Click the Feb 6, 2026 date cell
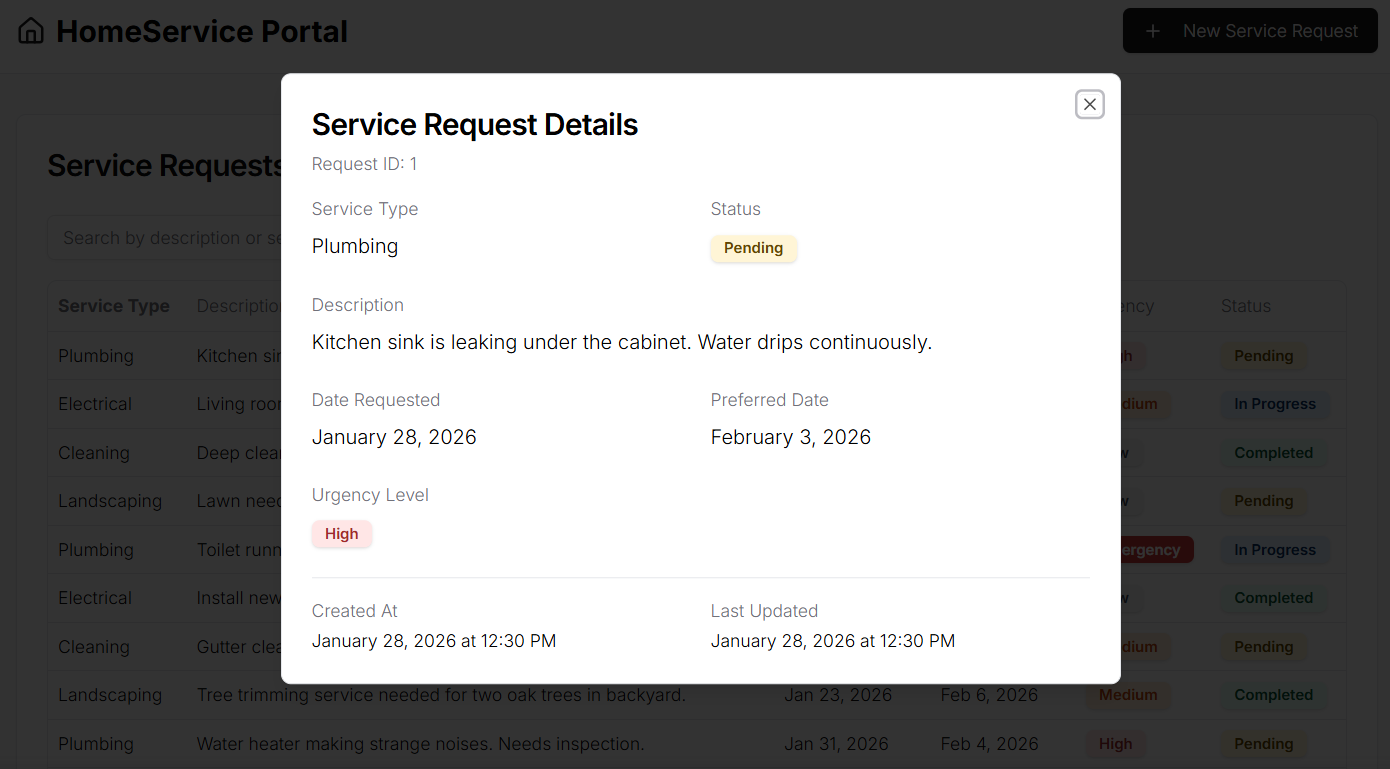Screen dimensions: 1390x769 click(x=989, y=695)
